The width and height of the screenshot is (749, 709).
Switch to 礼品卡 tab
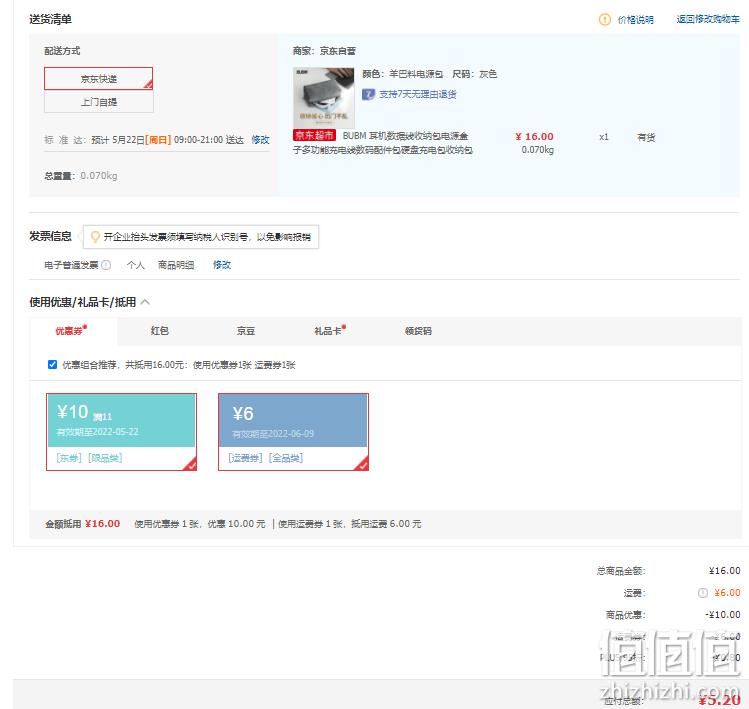[329, 331]
